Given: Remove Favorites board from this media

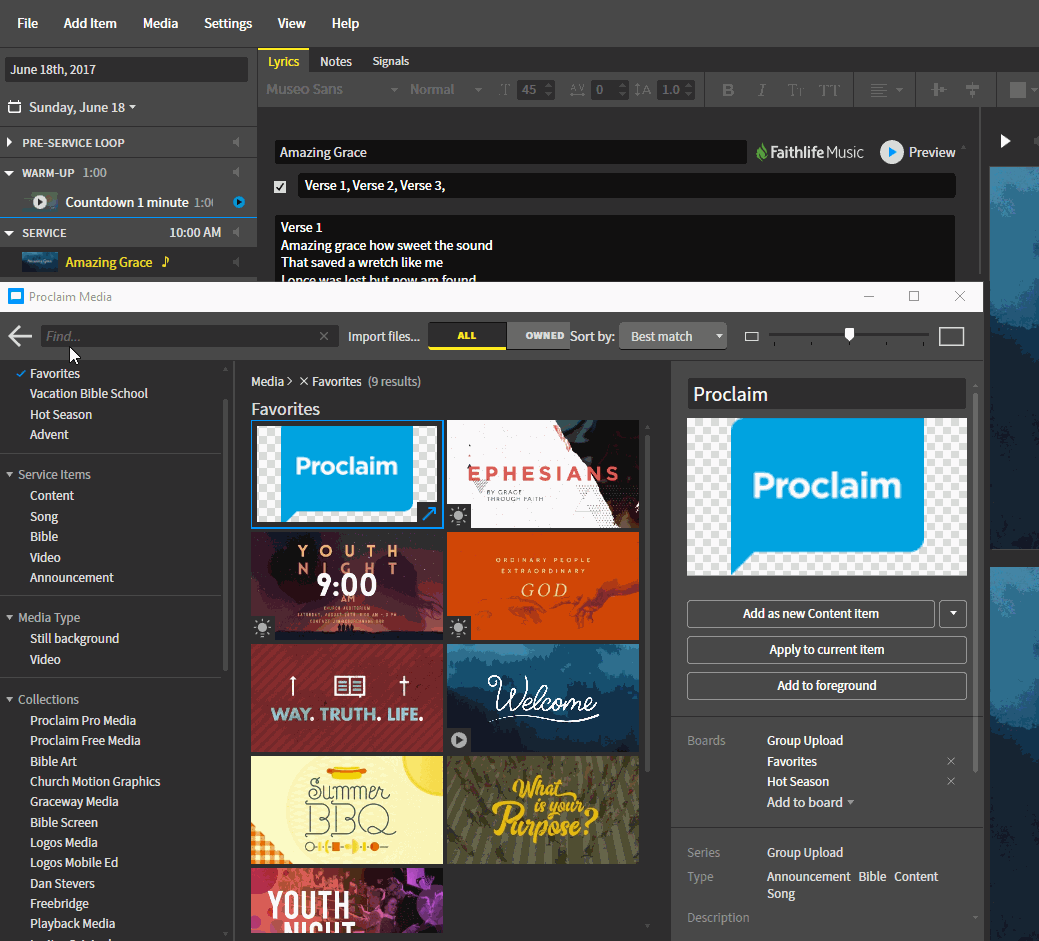Looking at the screenshot, I should 951,761.
